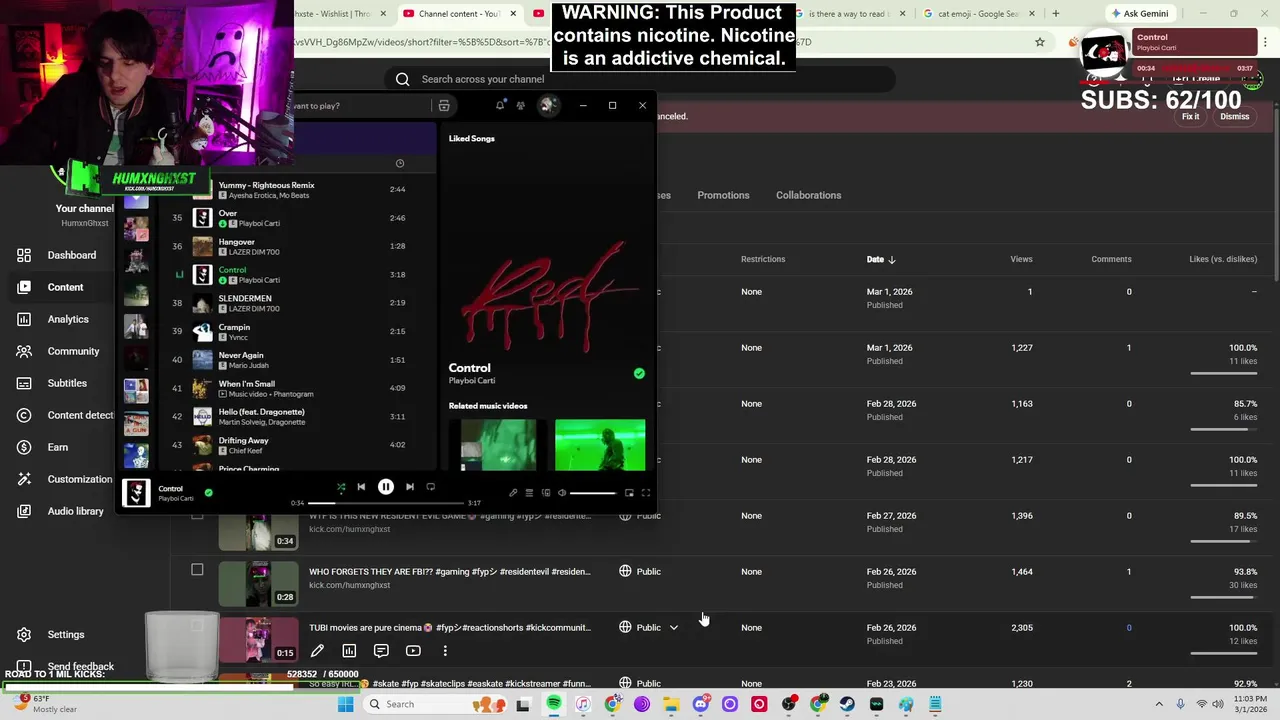1280x720 pixels.
Task: Open more options for TUBI movies video
Action: pos(445,651)
